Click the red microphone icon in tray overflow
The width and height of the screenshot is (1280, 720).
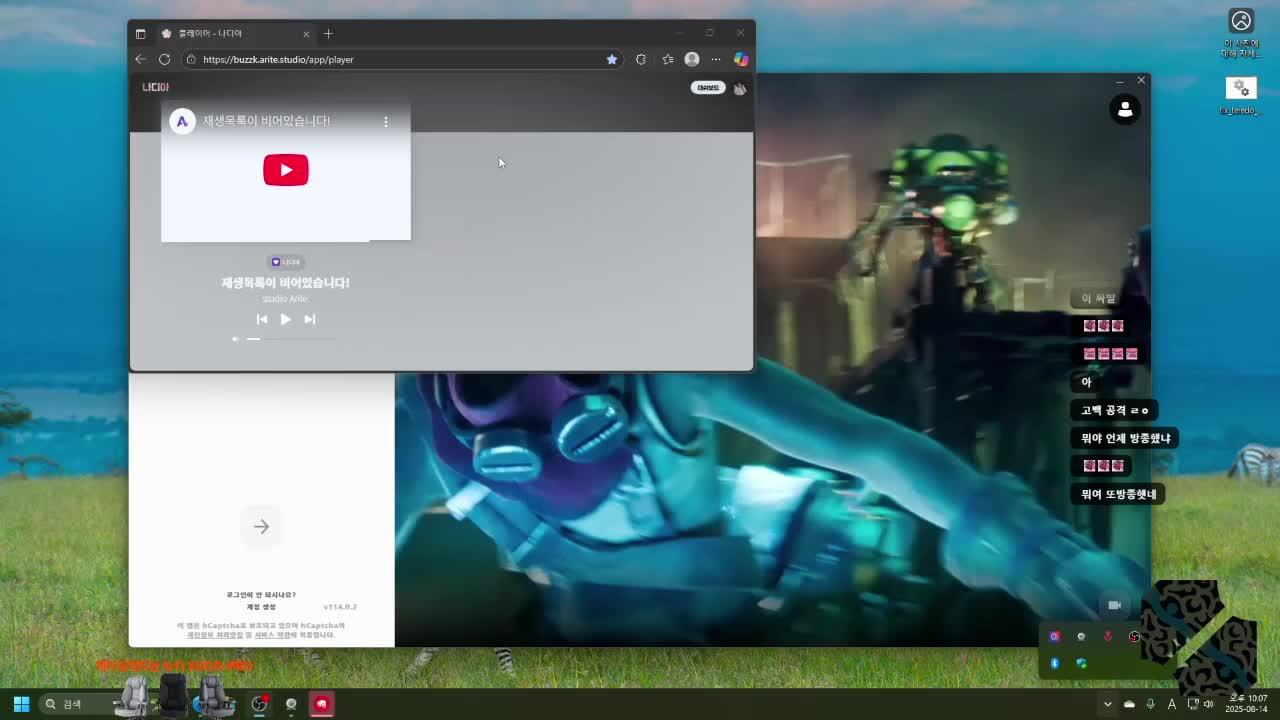[x=1108, y=636]
